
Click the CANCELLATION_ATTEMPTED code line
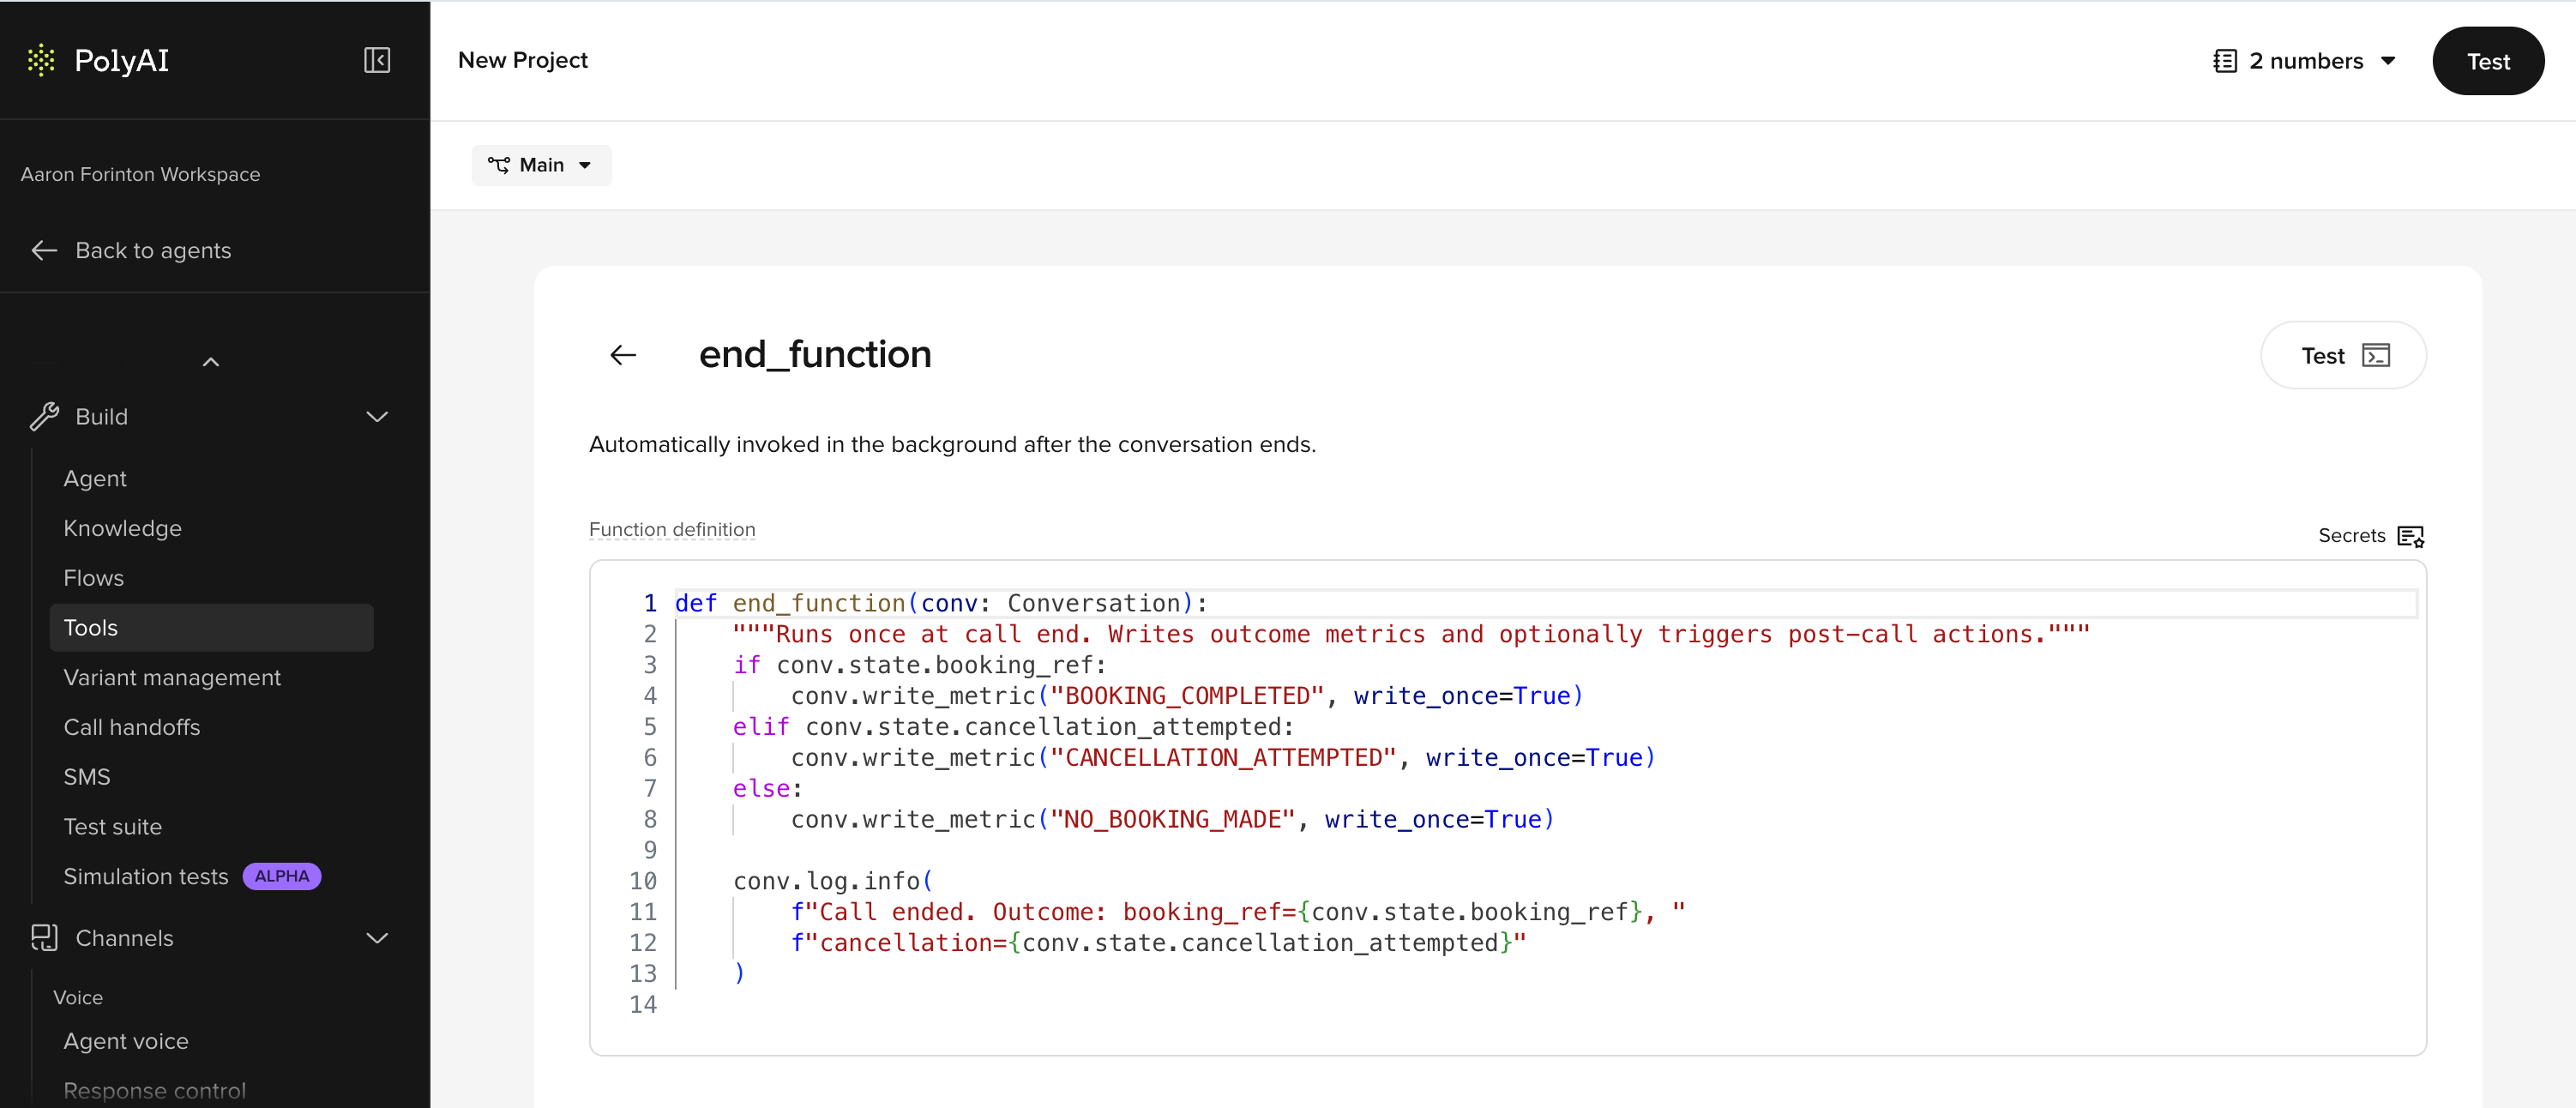(1223, 758)
